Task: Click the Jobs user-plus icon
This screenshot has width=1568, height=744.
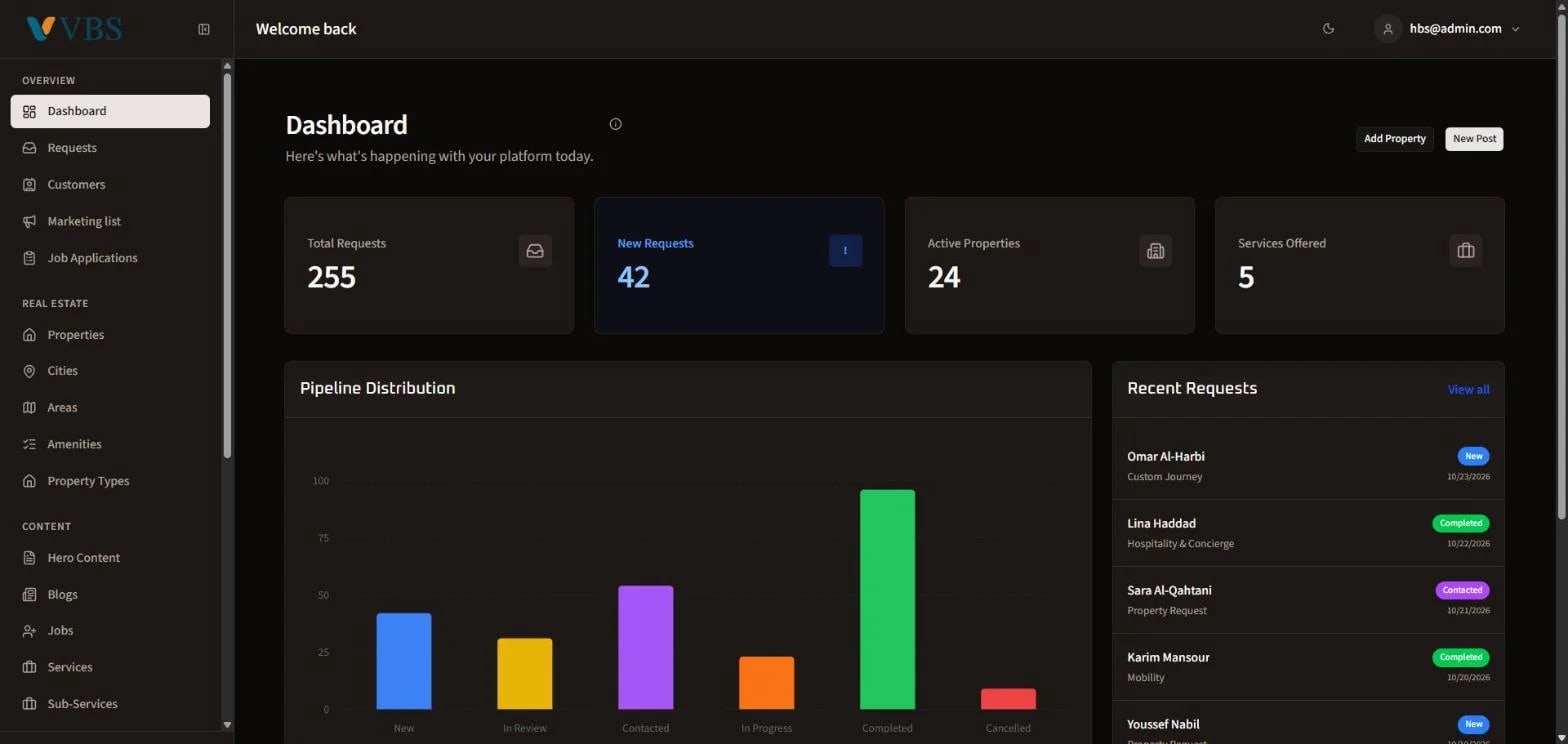Action: click(x=29, y=631)
